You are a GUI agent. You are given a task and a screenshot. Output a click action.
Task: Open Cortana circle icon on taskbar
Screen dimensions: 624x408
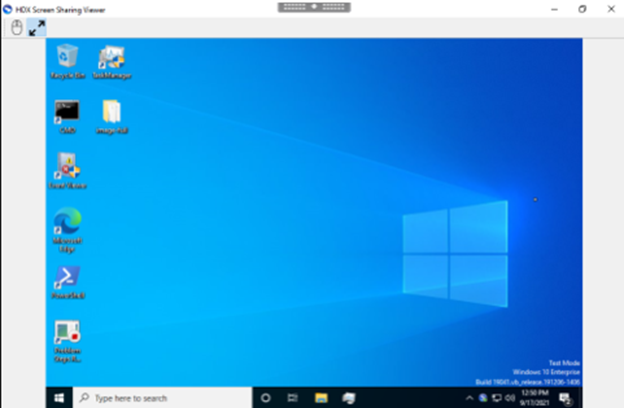pos(265,398)
